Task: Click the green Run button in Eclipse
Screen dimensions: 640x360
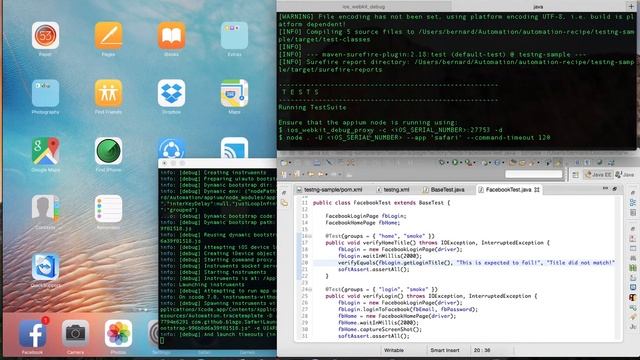Action: click(455, 162)
